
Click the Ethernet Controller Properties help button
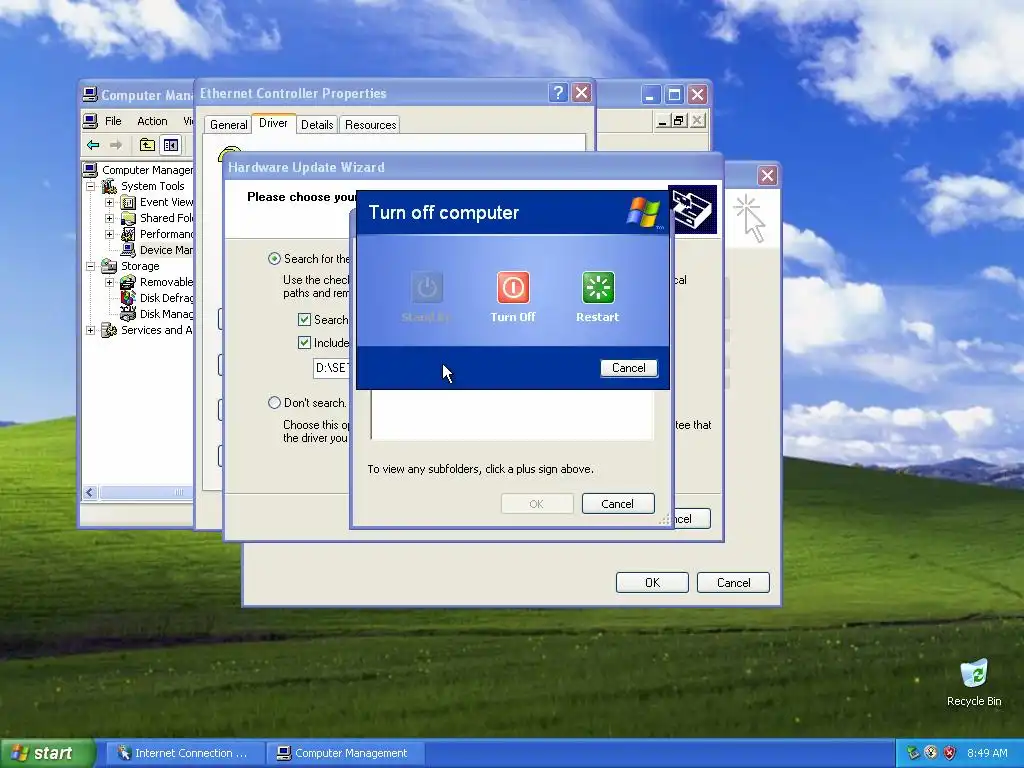tap(558, 93)
